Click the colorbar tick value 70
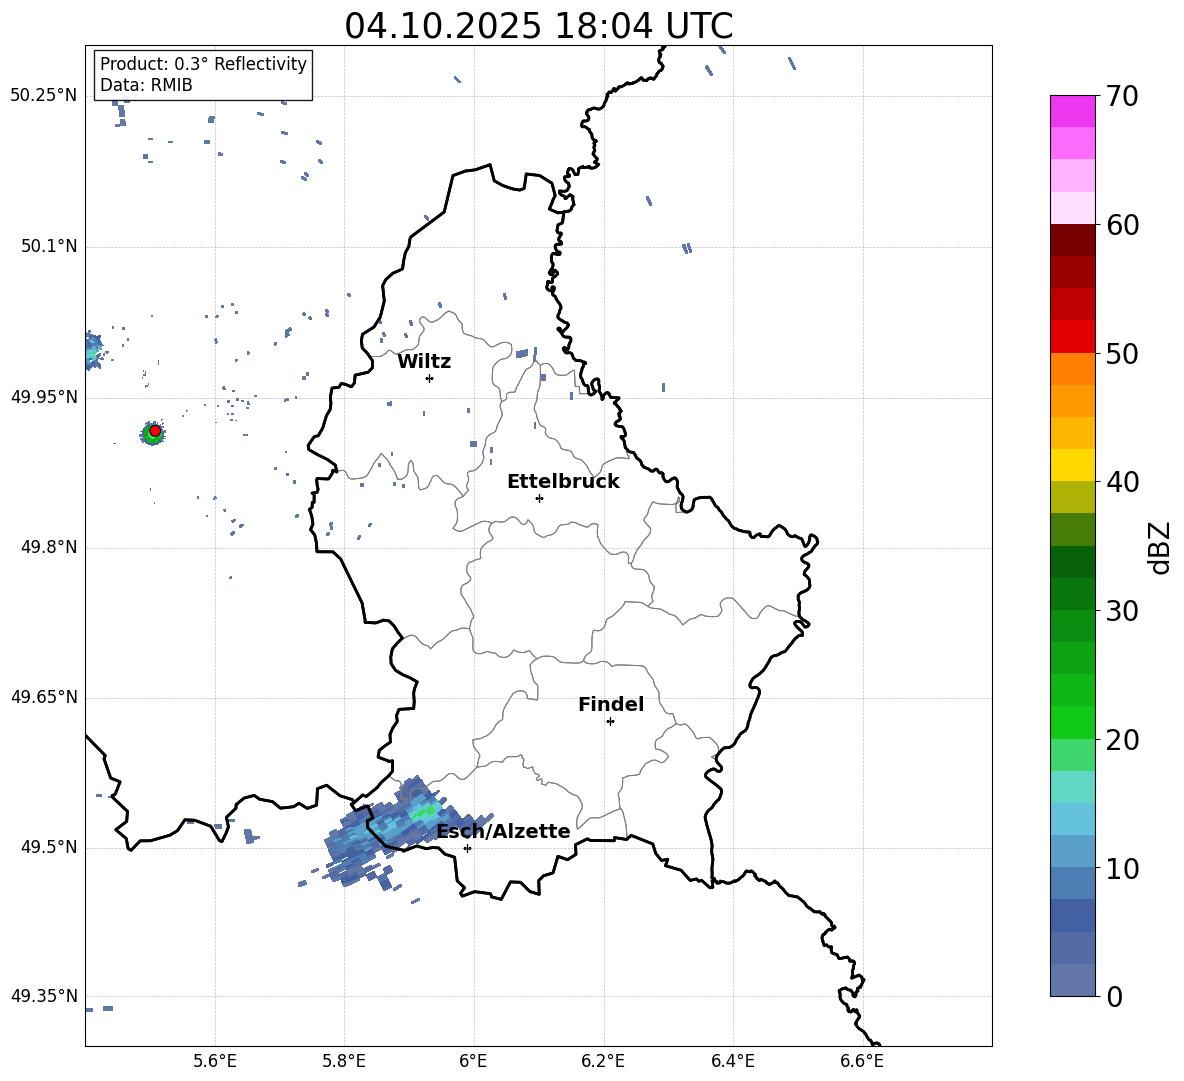1184x1081 pixels. coord(1123,96)
